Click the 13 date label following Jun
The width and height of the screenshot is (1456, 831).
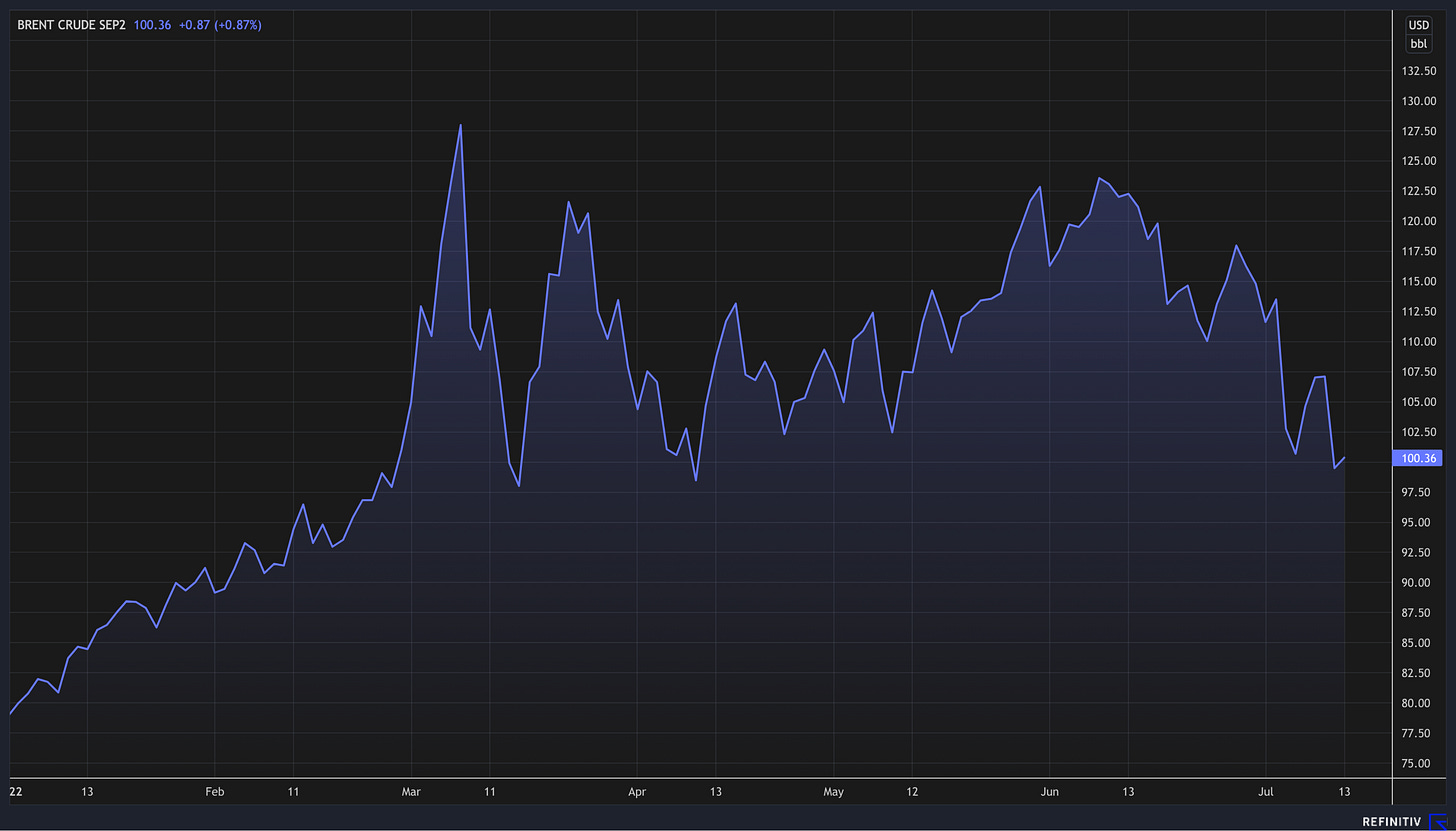point(1128,791)
